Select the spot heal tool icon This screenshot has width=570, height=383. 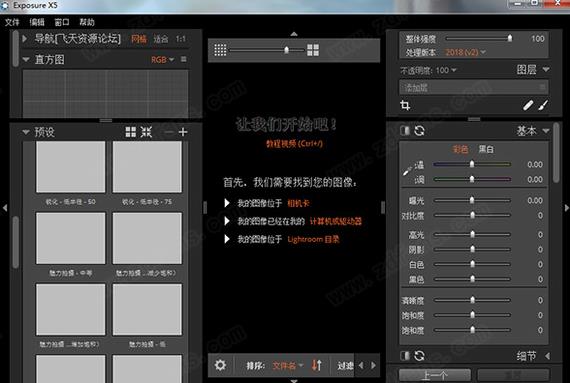[x=528, y=105]
